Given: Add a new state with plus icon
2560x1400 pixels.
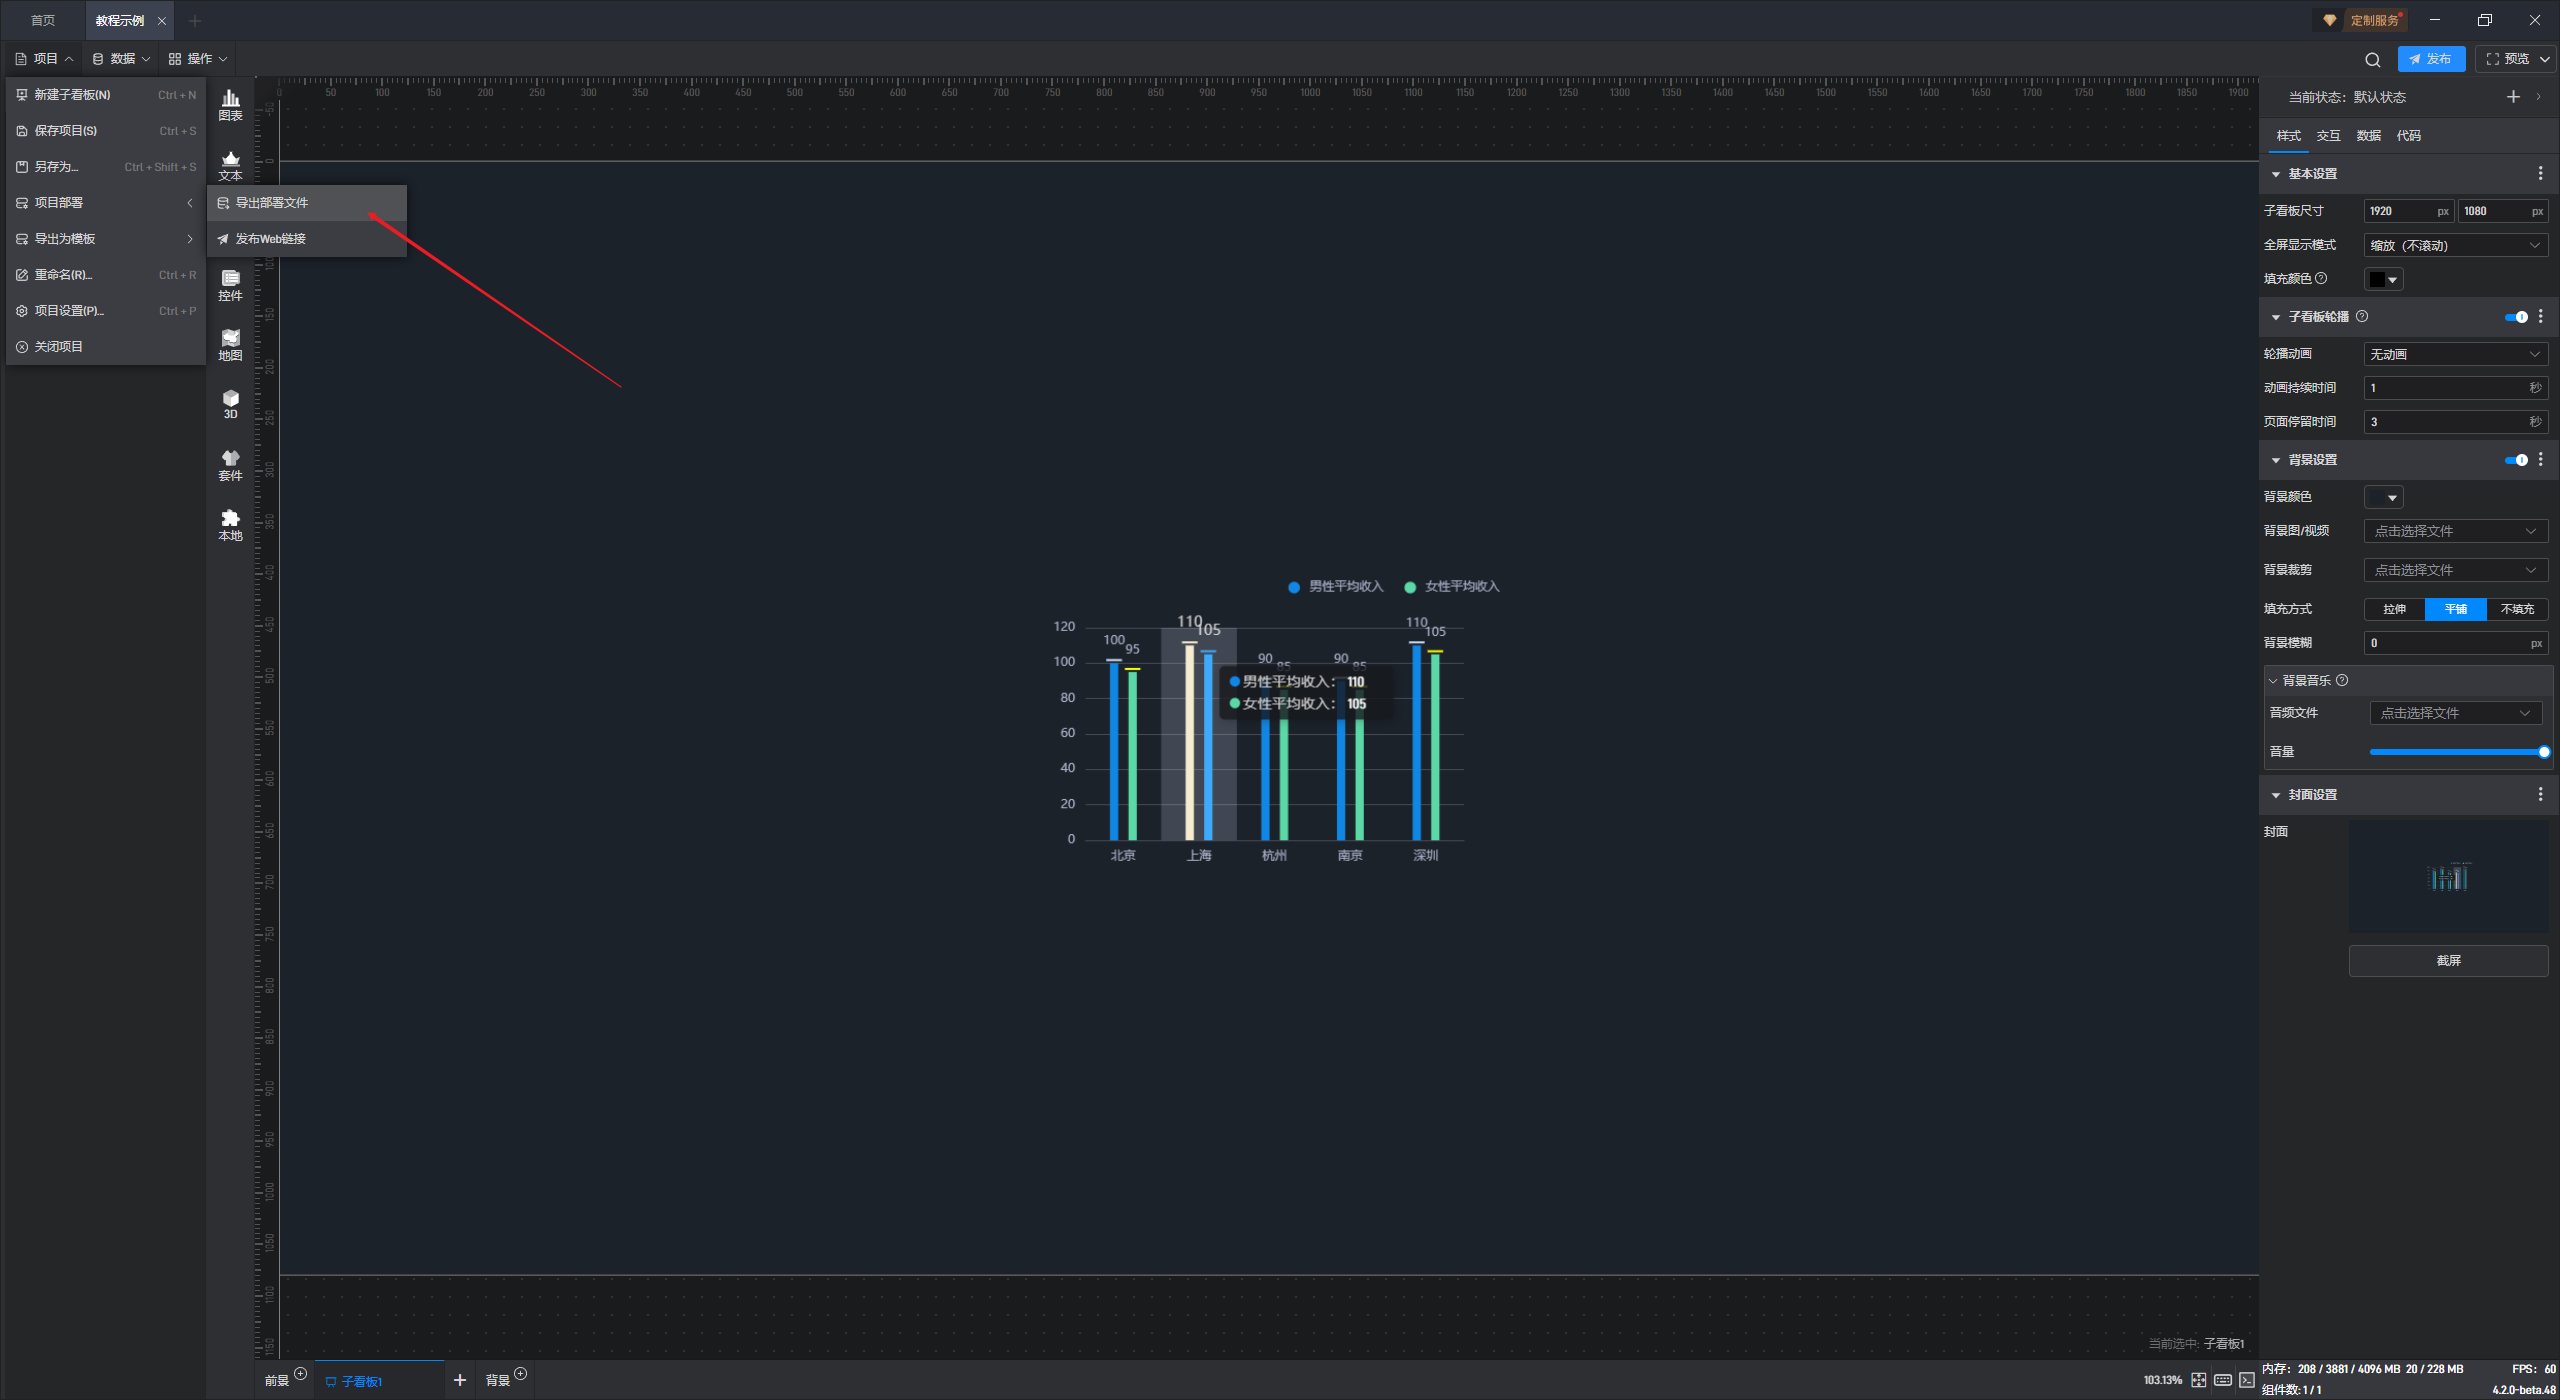Looking at the screenshot, I should click(2513, 97).
